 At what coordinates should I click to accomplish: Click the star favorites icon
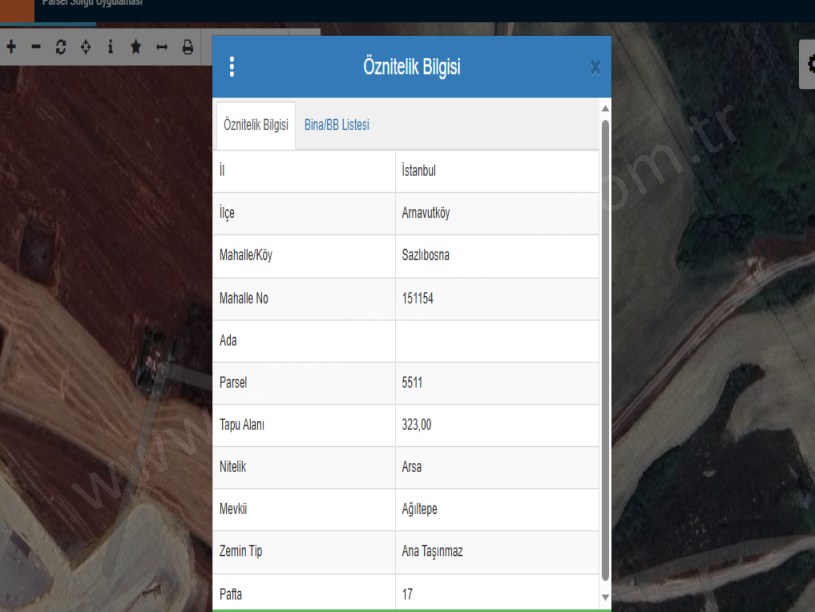point(135,47)
